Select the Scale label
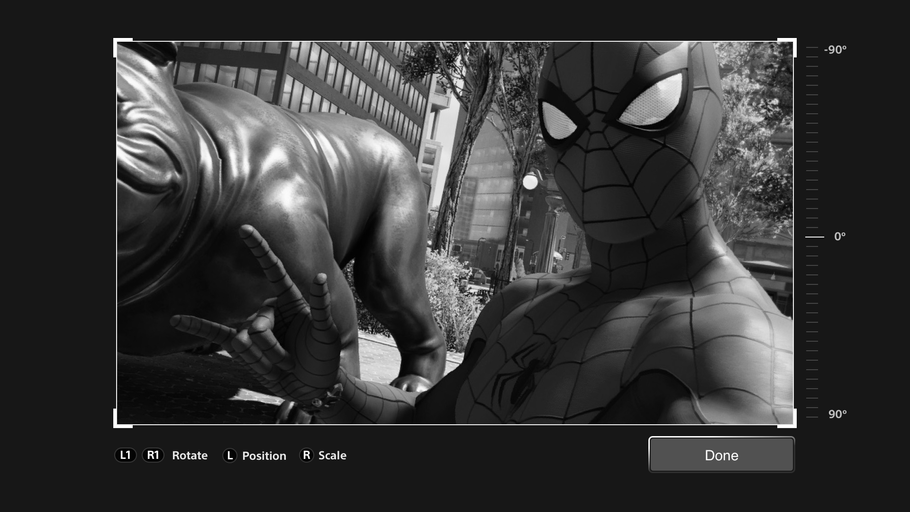 coord(333,456)
